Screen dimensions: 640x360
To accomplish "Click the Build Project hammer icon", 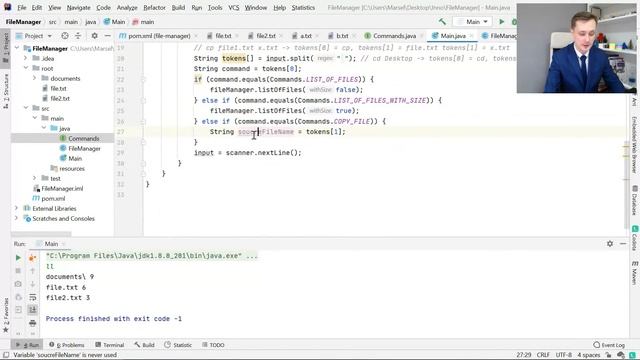I will (x=442, y=22).
